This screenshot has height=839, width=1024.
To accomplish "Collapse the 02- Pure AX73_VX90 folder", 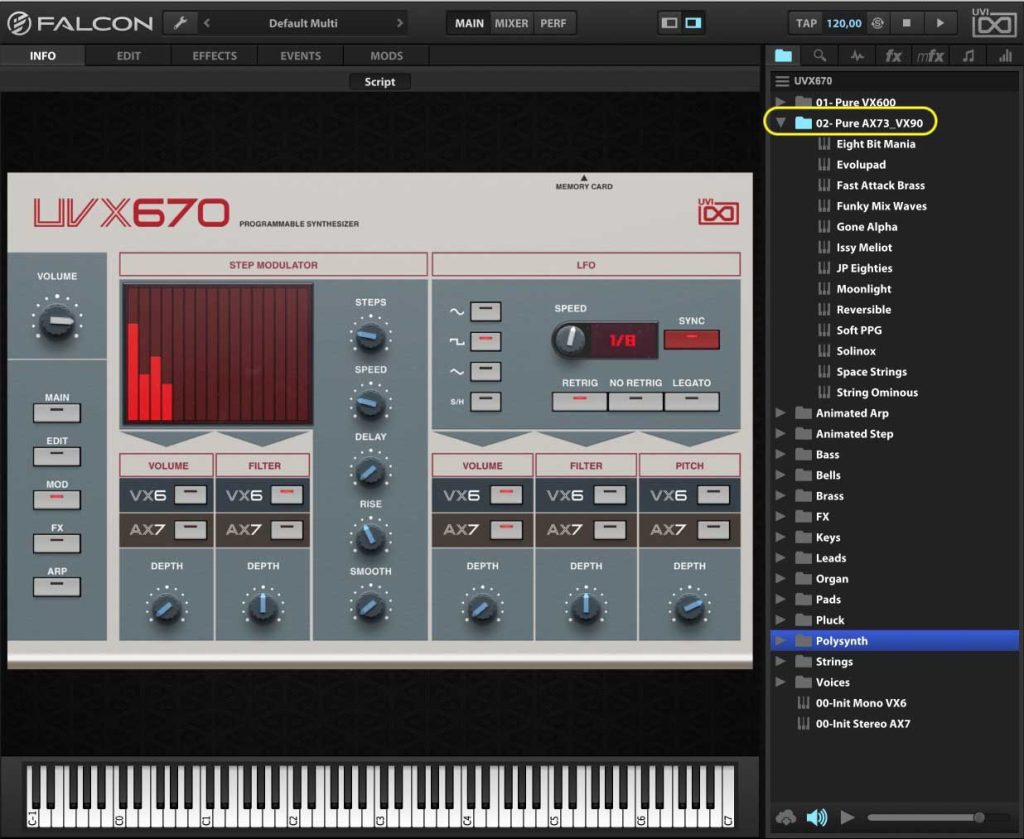I will tap(781, 123).
